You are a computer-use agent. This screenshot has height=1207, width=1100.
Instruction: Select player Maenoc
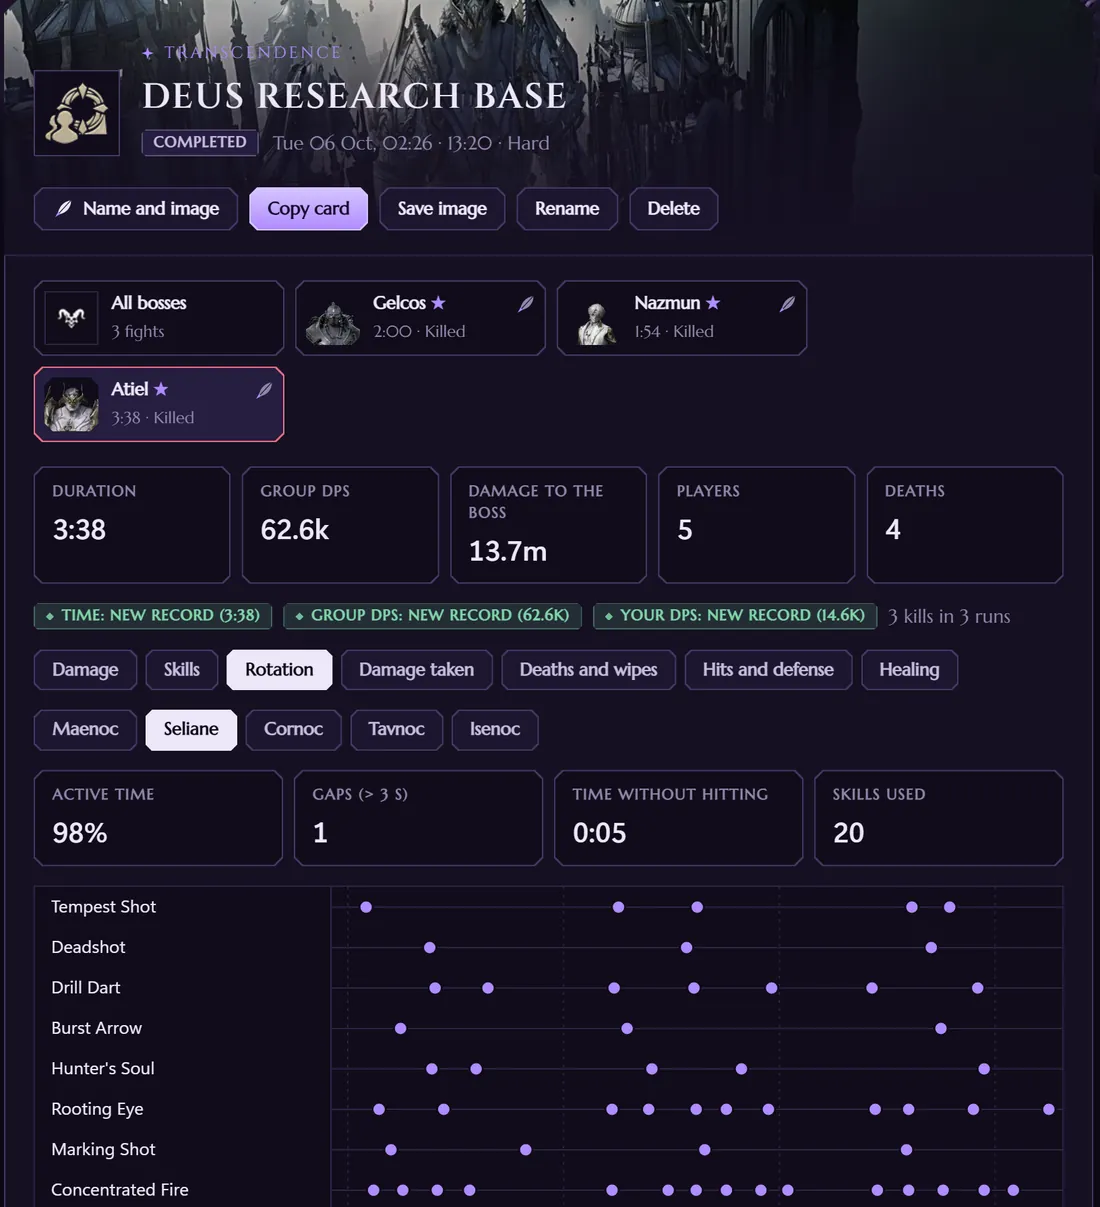click(x=85, y=729)
